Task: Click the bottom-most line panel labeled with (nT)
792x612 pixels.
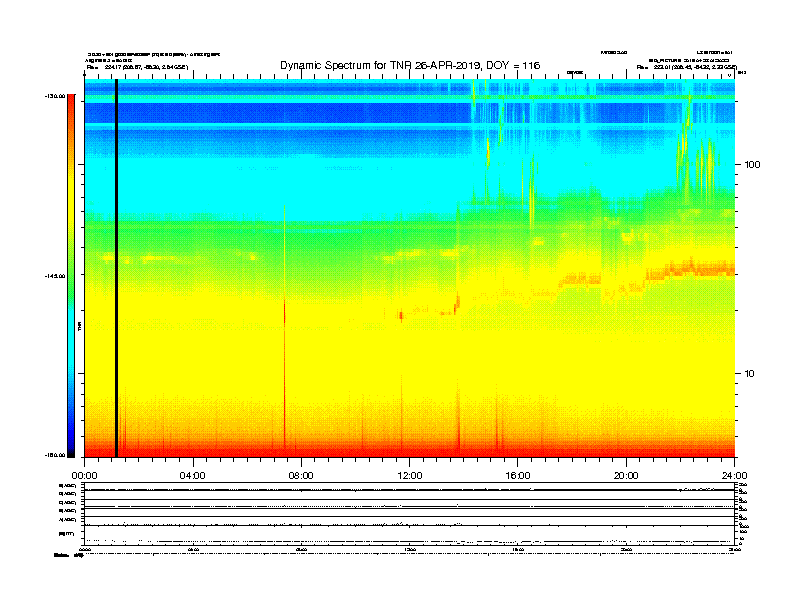Action: (x=409, y=534)
